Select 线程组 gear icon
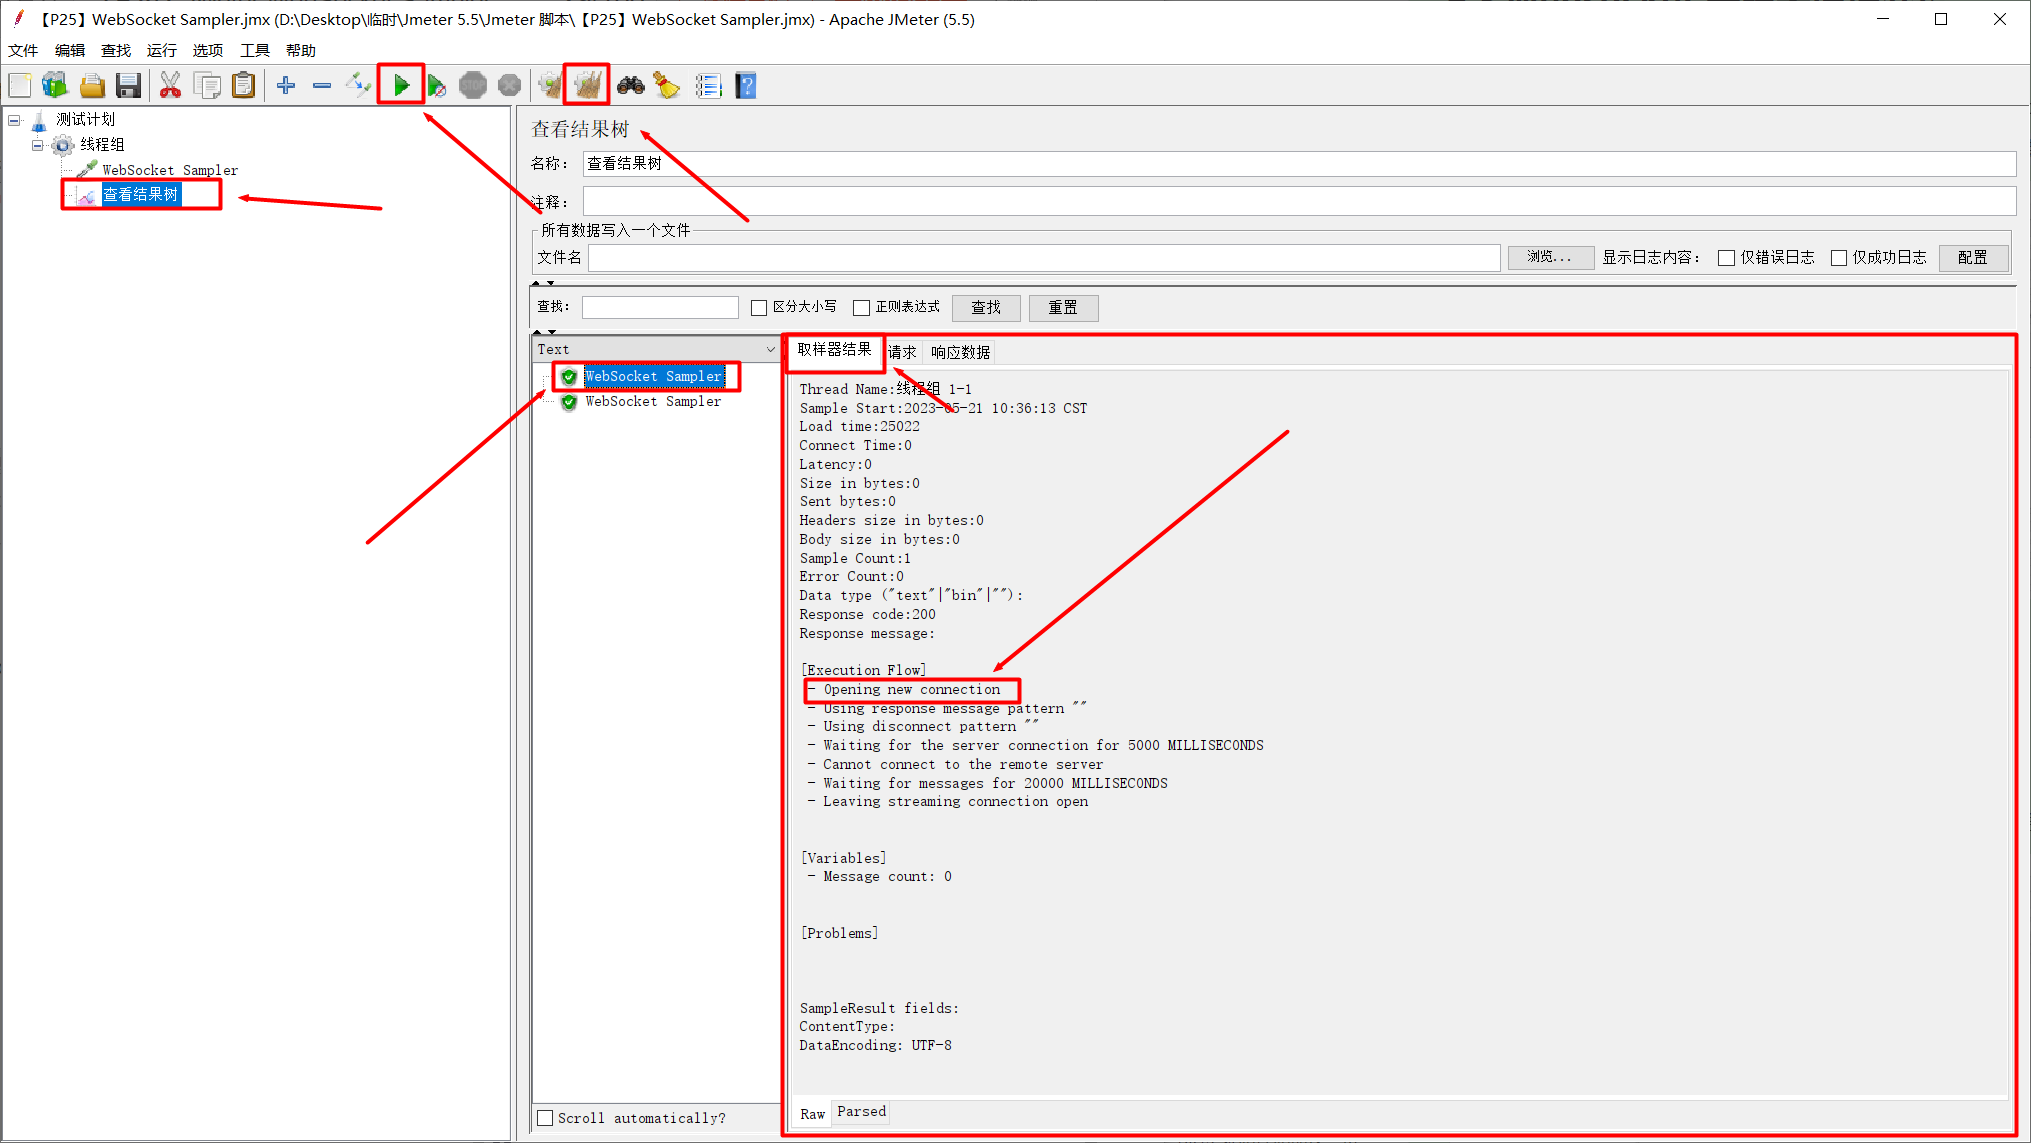 point(63,146)
